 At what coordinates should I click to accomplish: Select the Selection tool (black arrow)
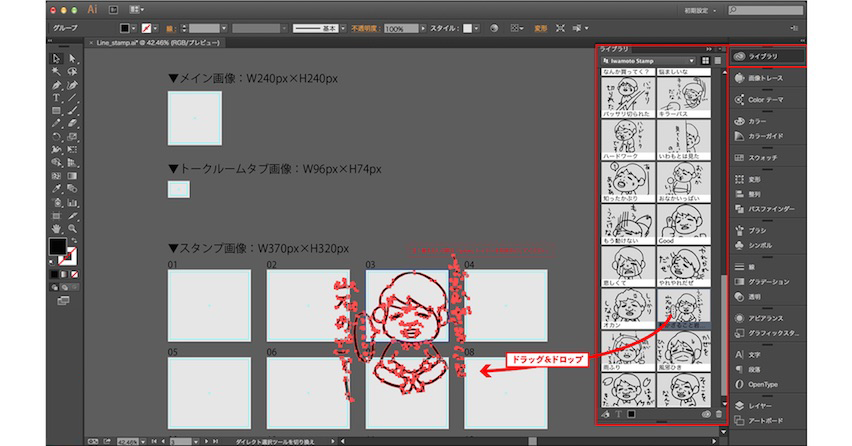[56, 59]
